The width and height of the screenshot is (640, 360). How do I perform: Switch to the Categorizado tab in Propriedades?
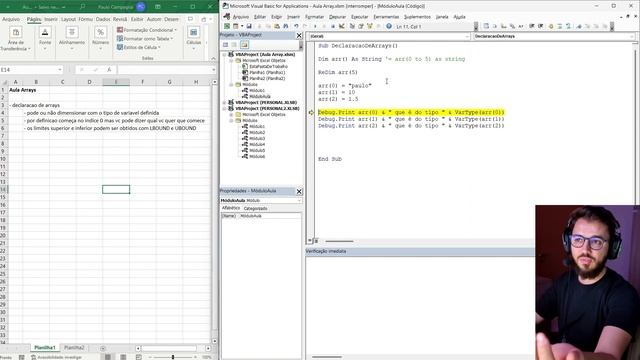pos(256,208)
